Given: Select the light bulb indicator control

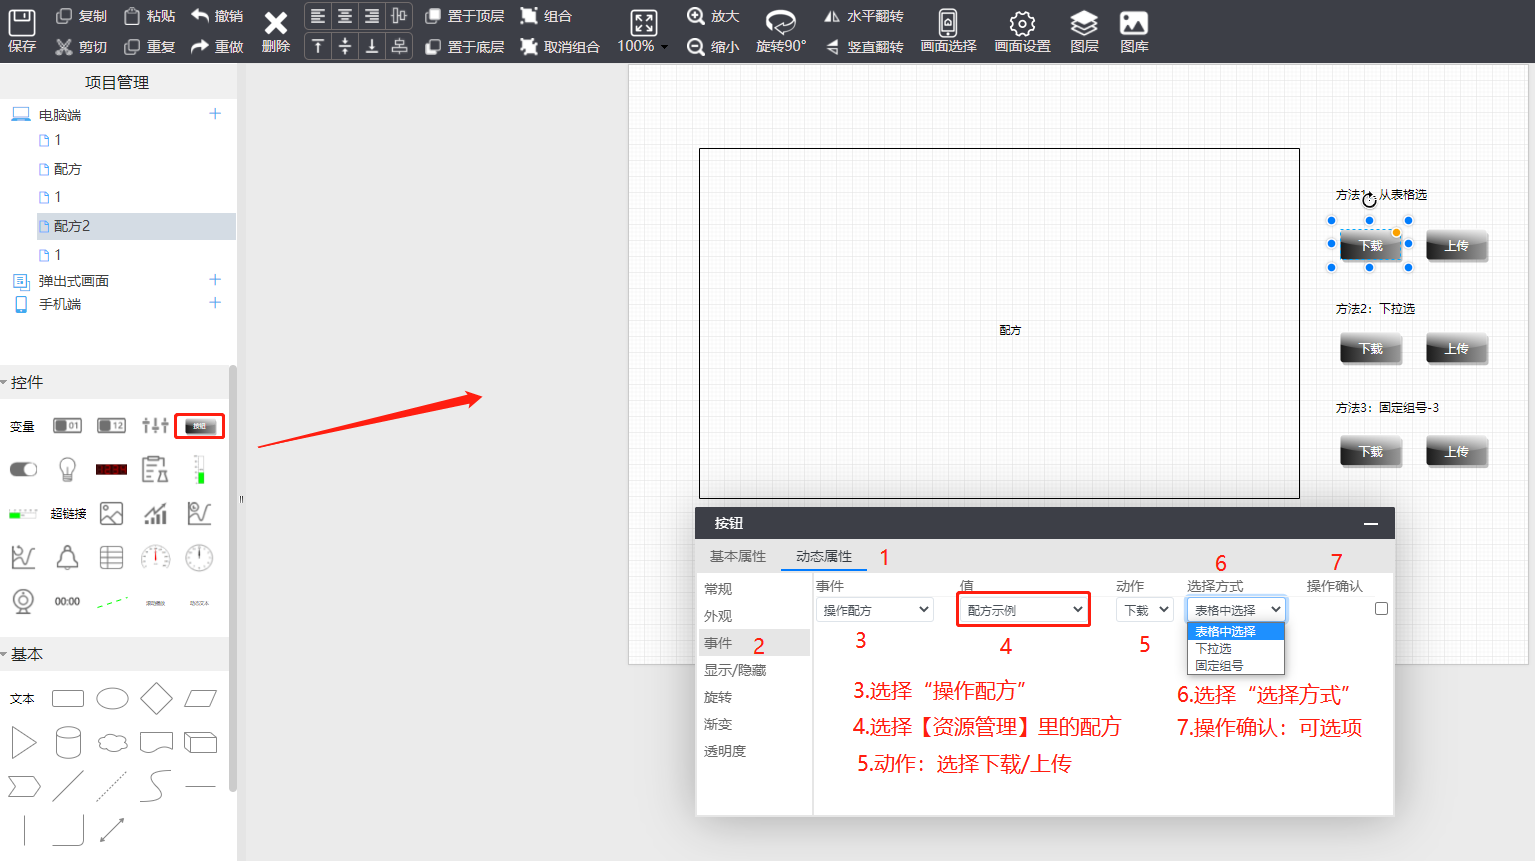Looking at the screenshot, I should point(67,469).
